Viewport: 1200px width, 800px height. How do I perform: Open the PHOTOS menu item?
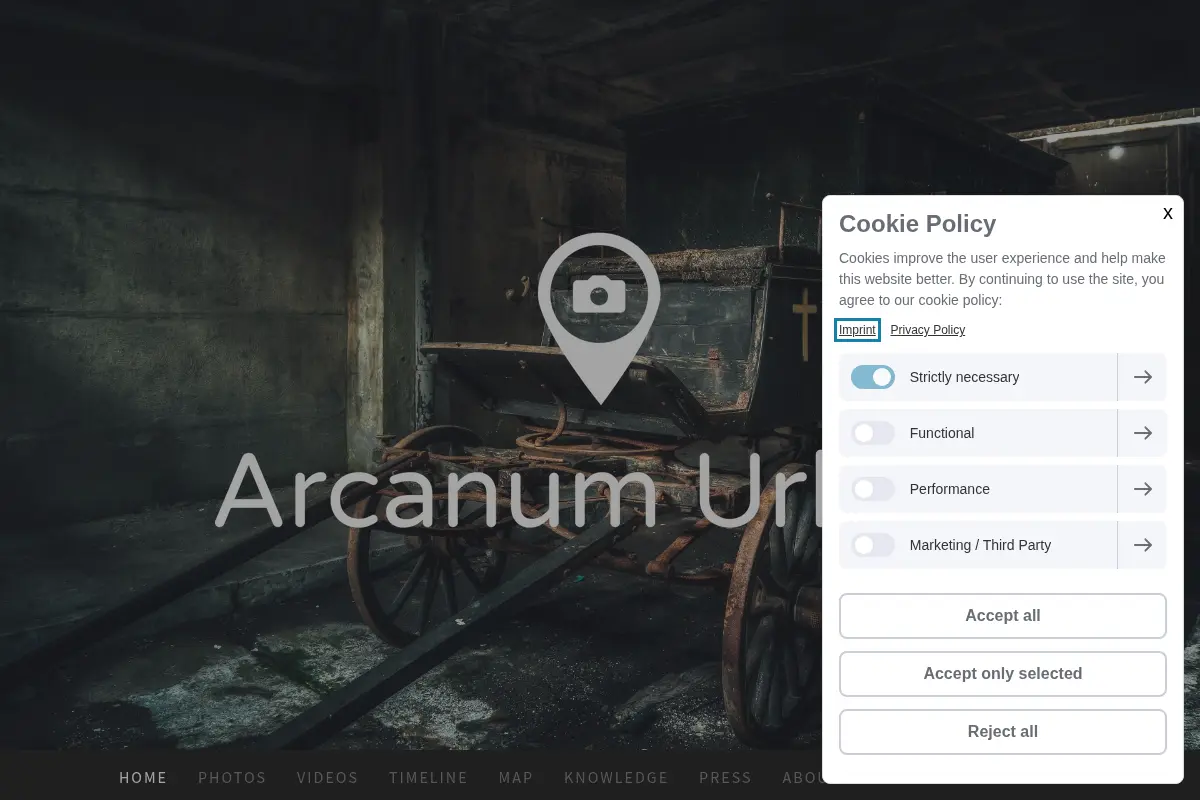click(x=232, y=778)
